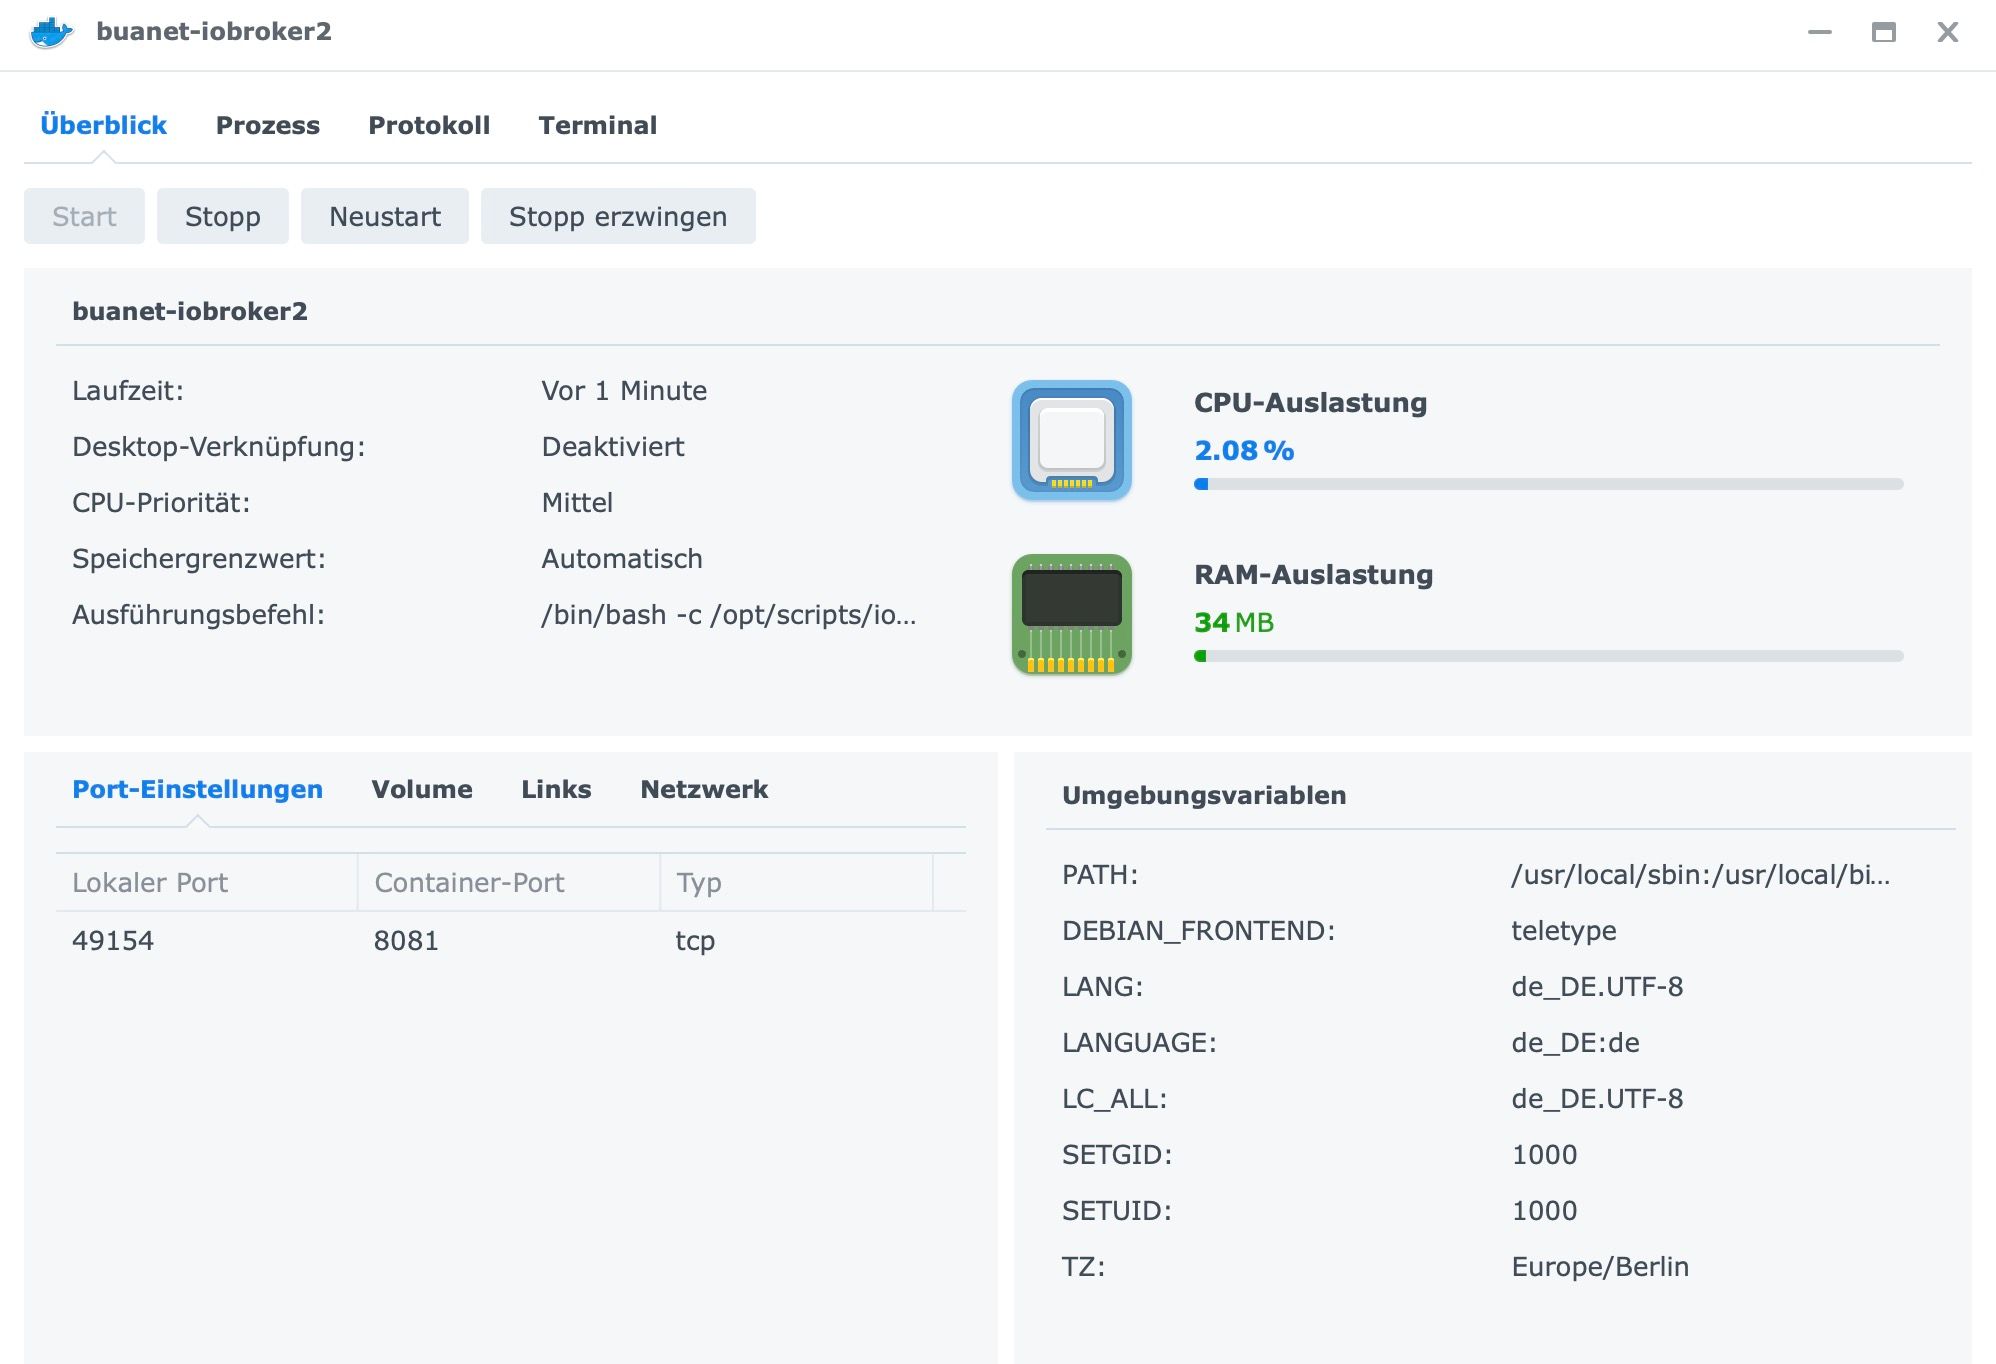1996x1364 pixels.
Task: Click the RAM-Auslastung label
Action: (x=1313, y=574)
